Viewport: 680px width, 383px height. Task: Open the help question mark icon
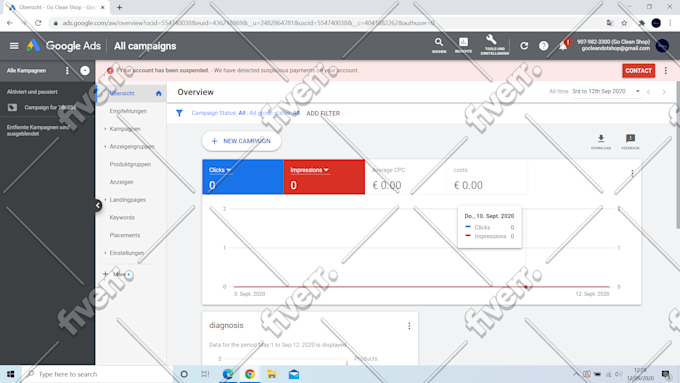tap(543, 46)
